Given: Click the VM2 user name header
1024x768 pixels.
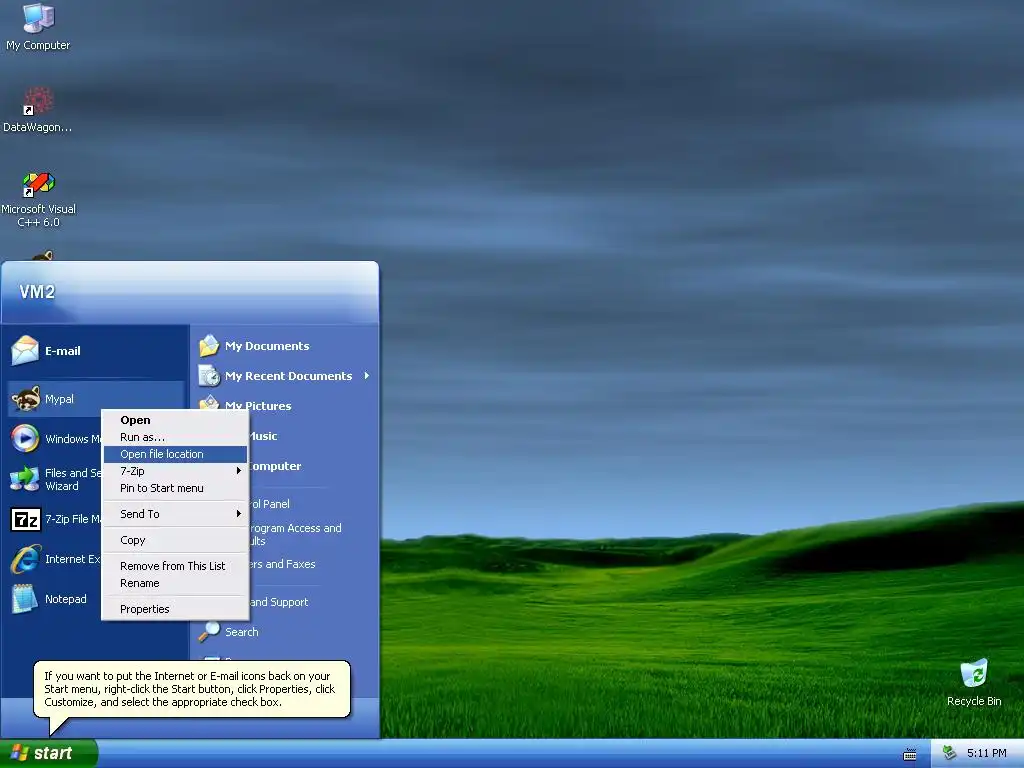Looking at the screenshot, I should pos(37,292).
